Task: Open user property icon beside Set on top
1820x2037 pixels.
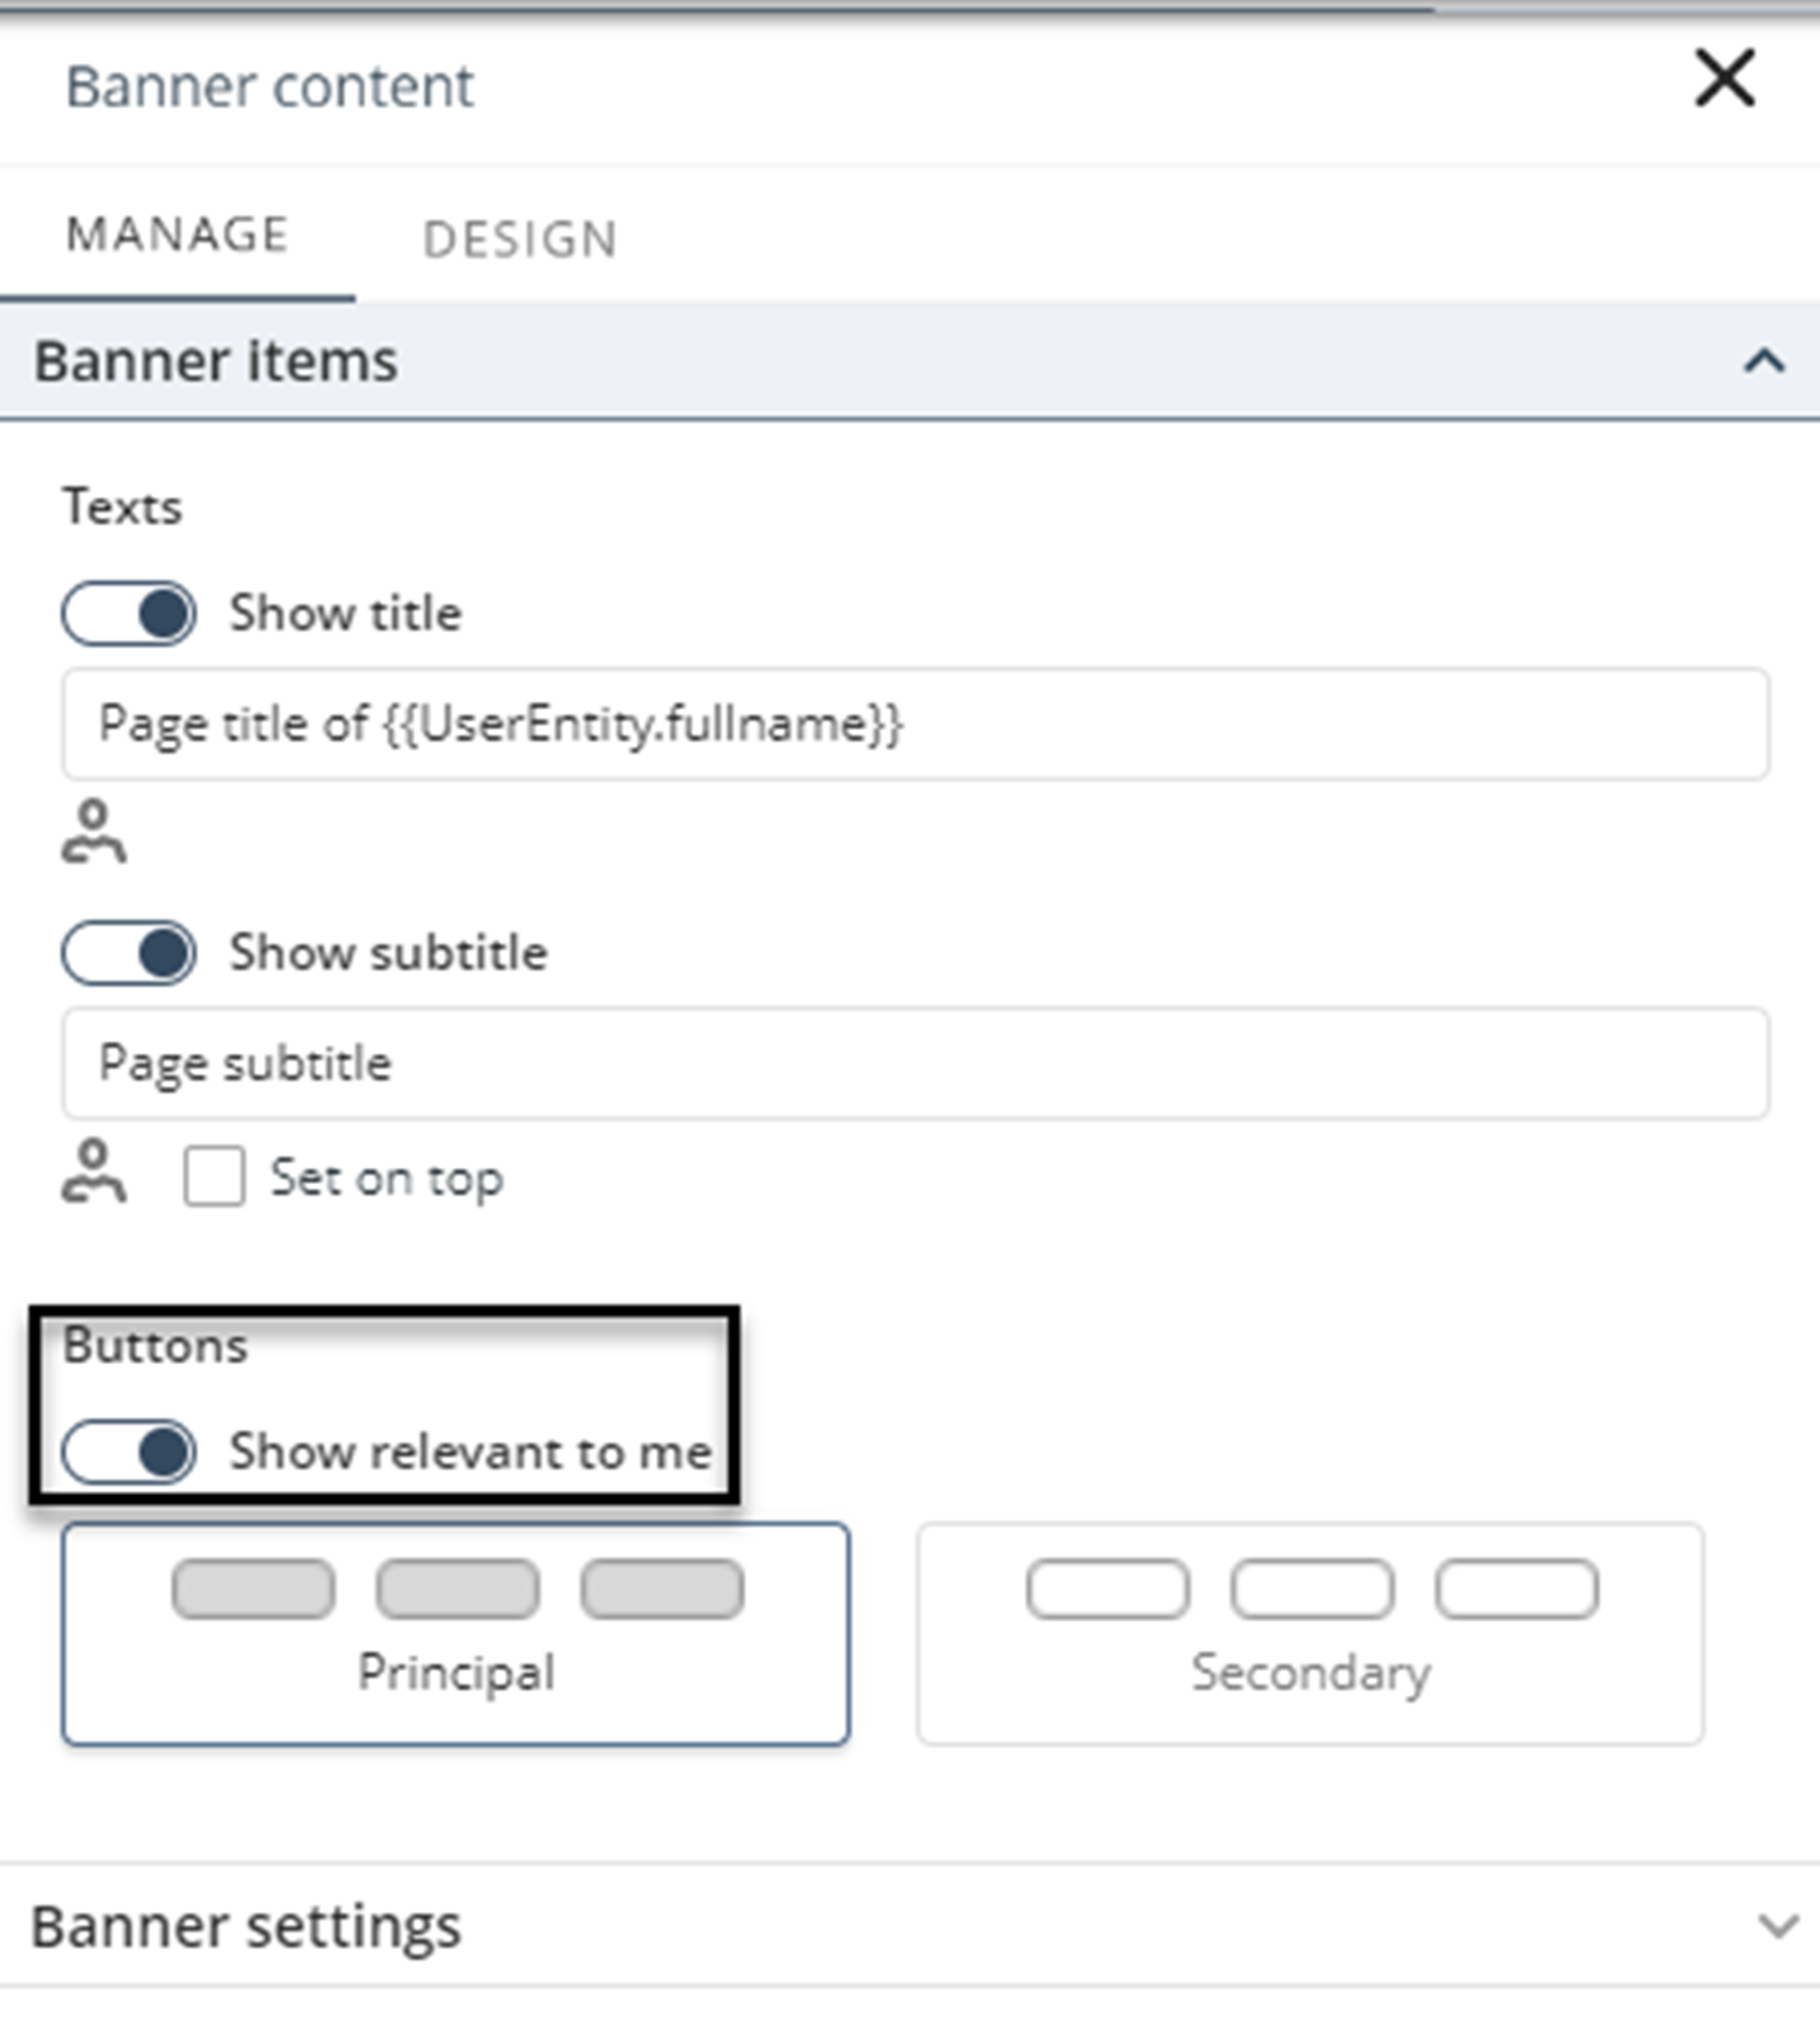Action: [x=94, y=1171]
